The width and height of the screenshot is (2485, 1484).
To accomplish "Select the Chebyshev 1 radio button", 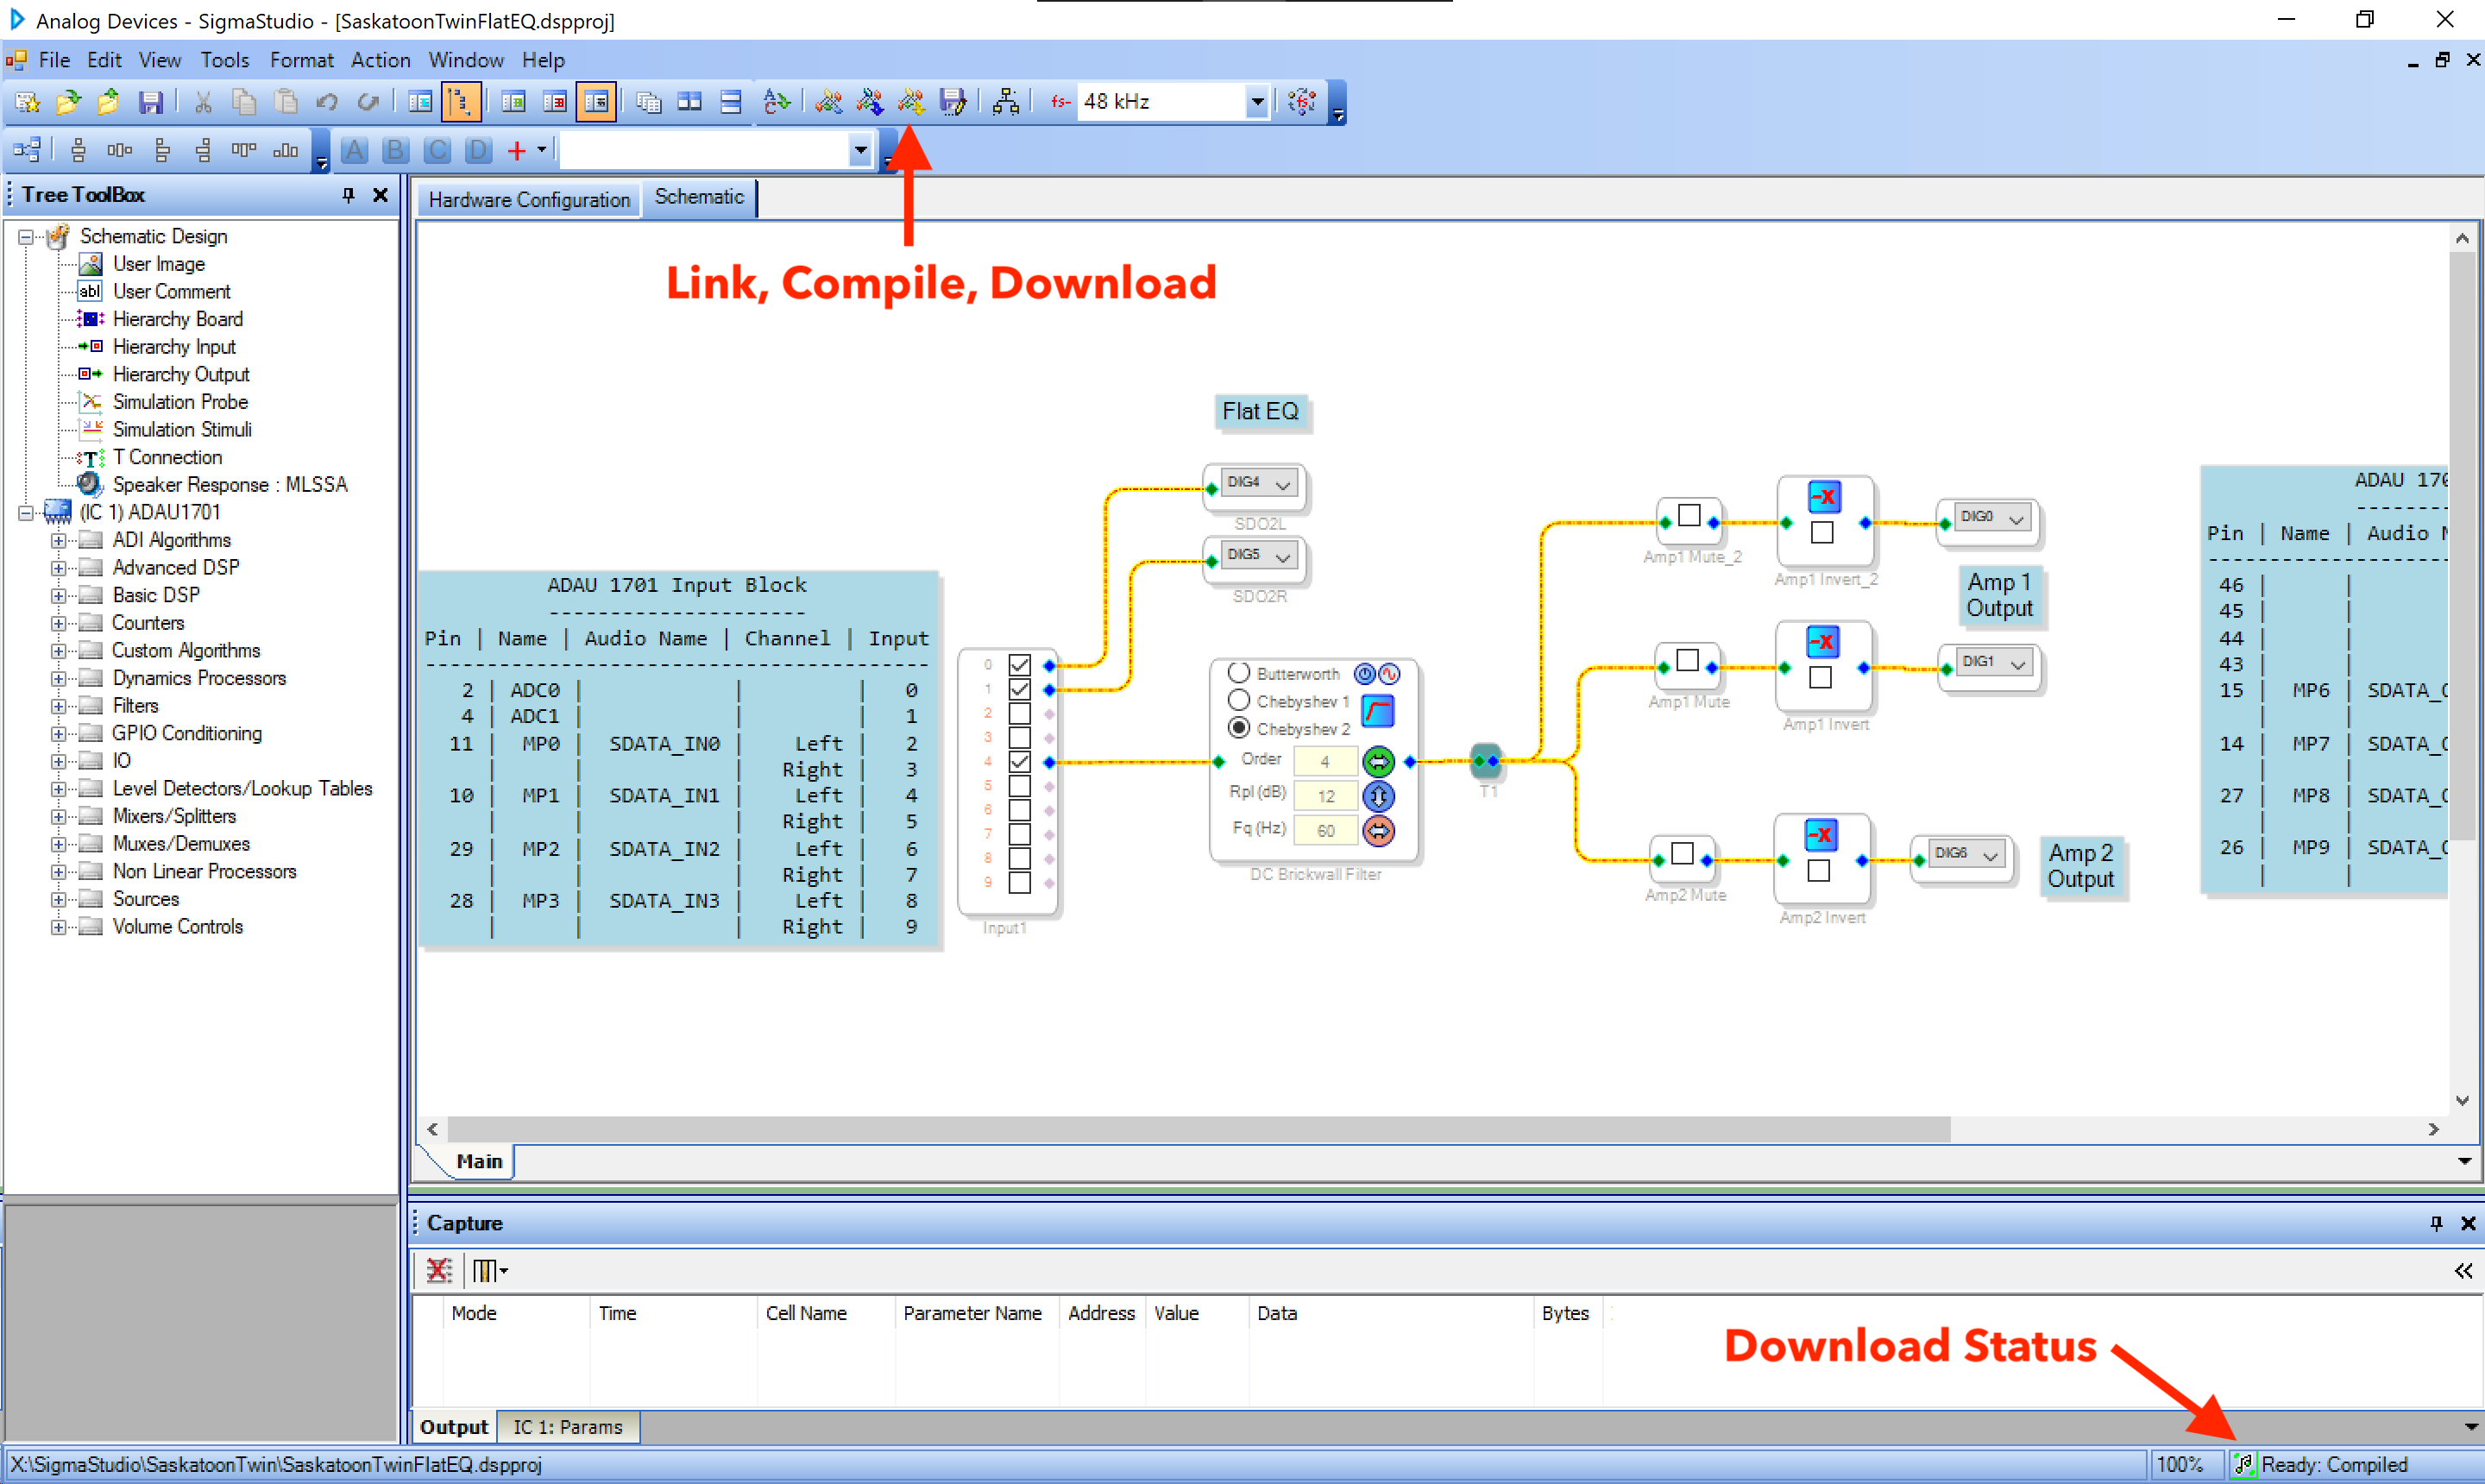I will pyautogui.click(x=1238, y=700).
